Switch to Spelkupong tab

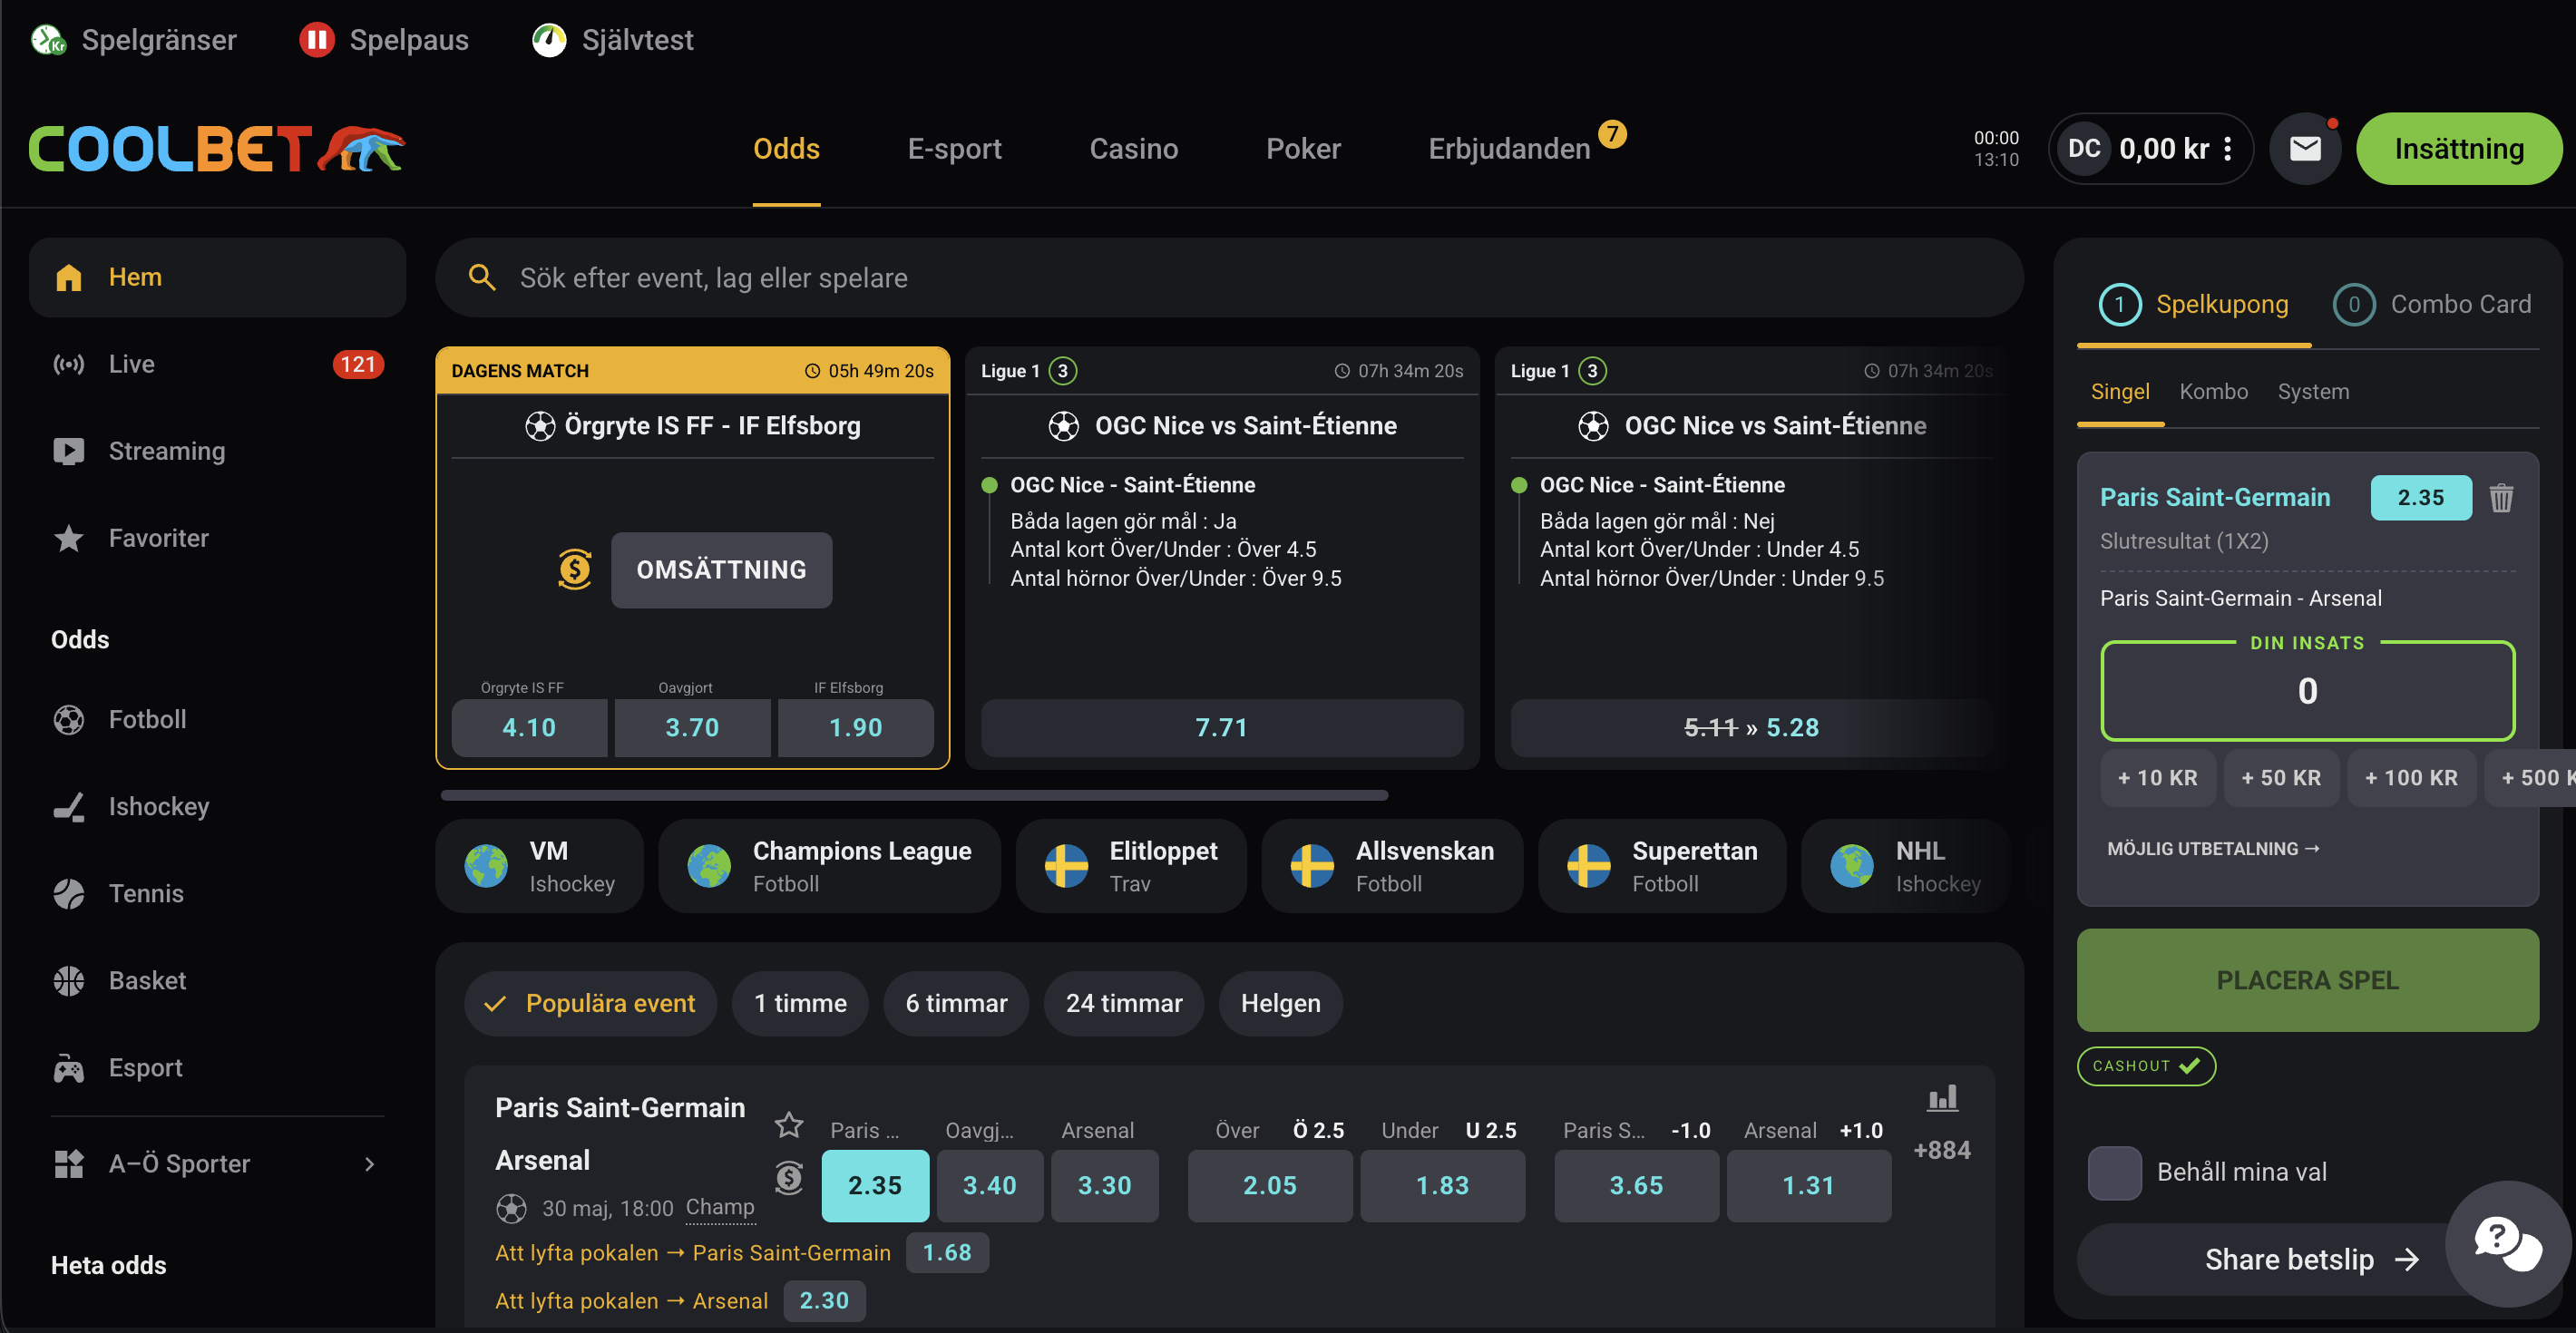2194,304
